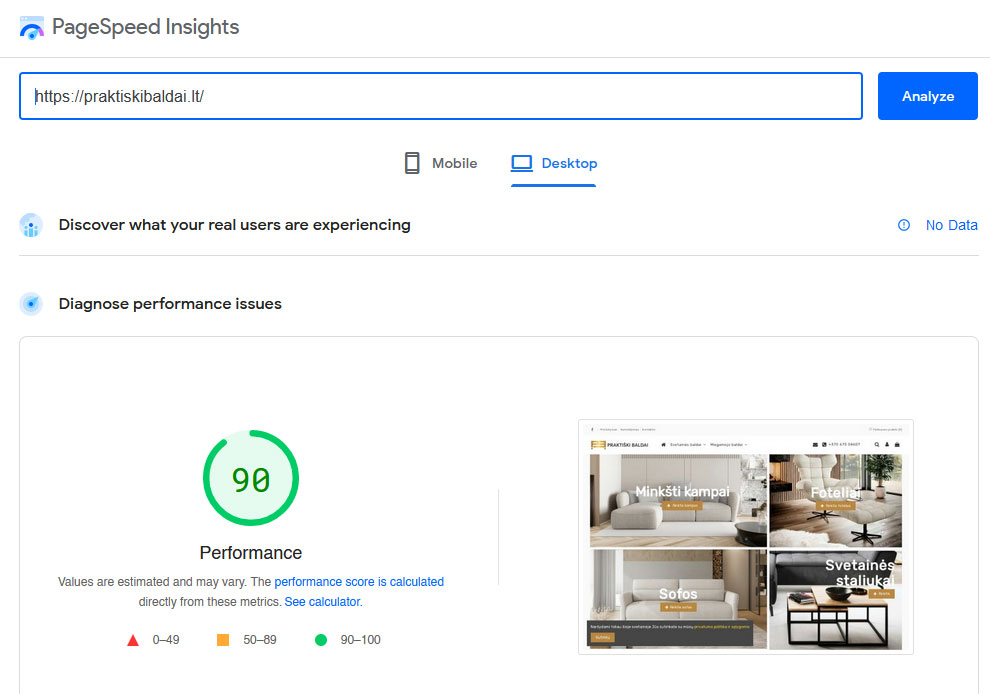
Task: Open the No Data label
Action: 951,225
